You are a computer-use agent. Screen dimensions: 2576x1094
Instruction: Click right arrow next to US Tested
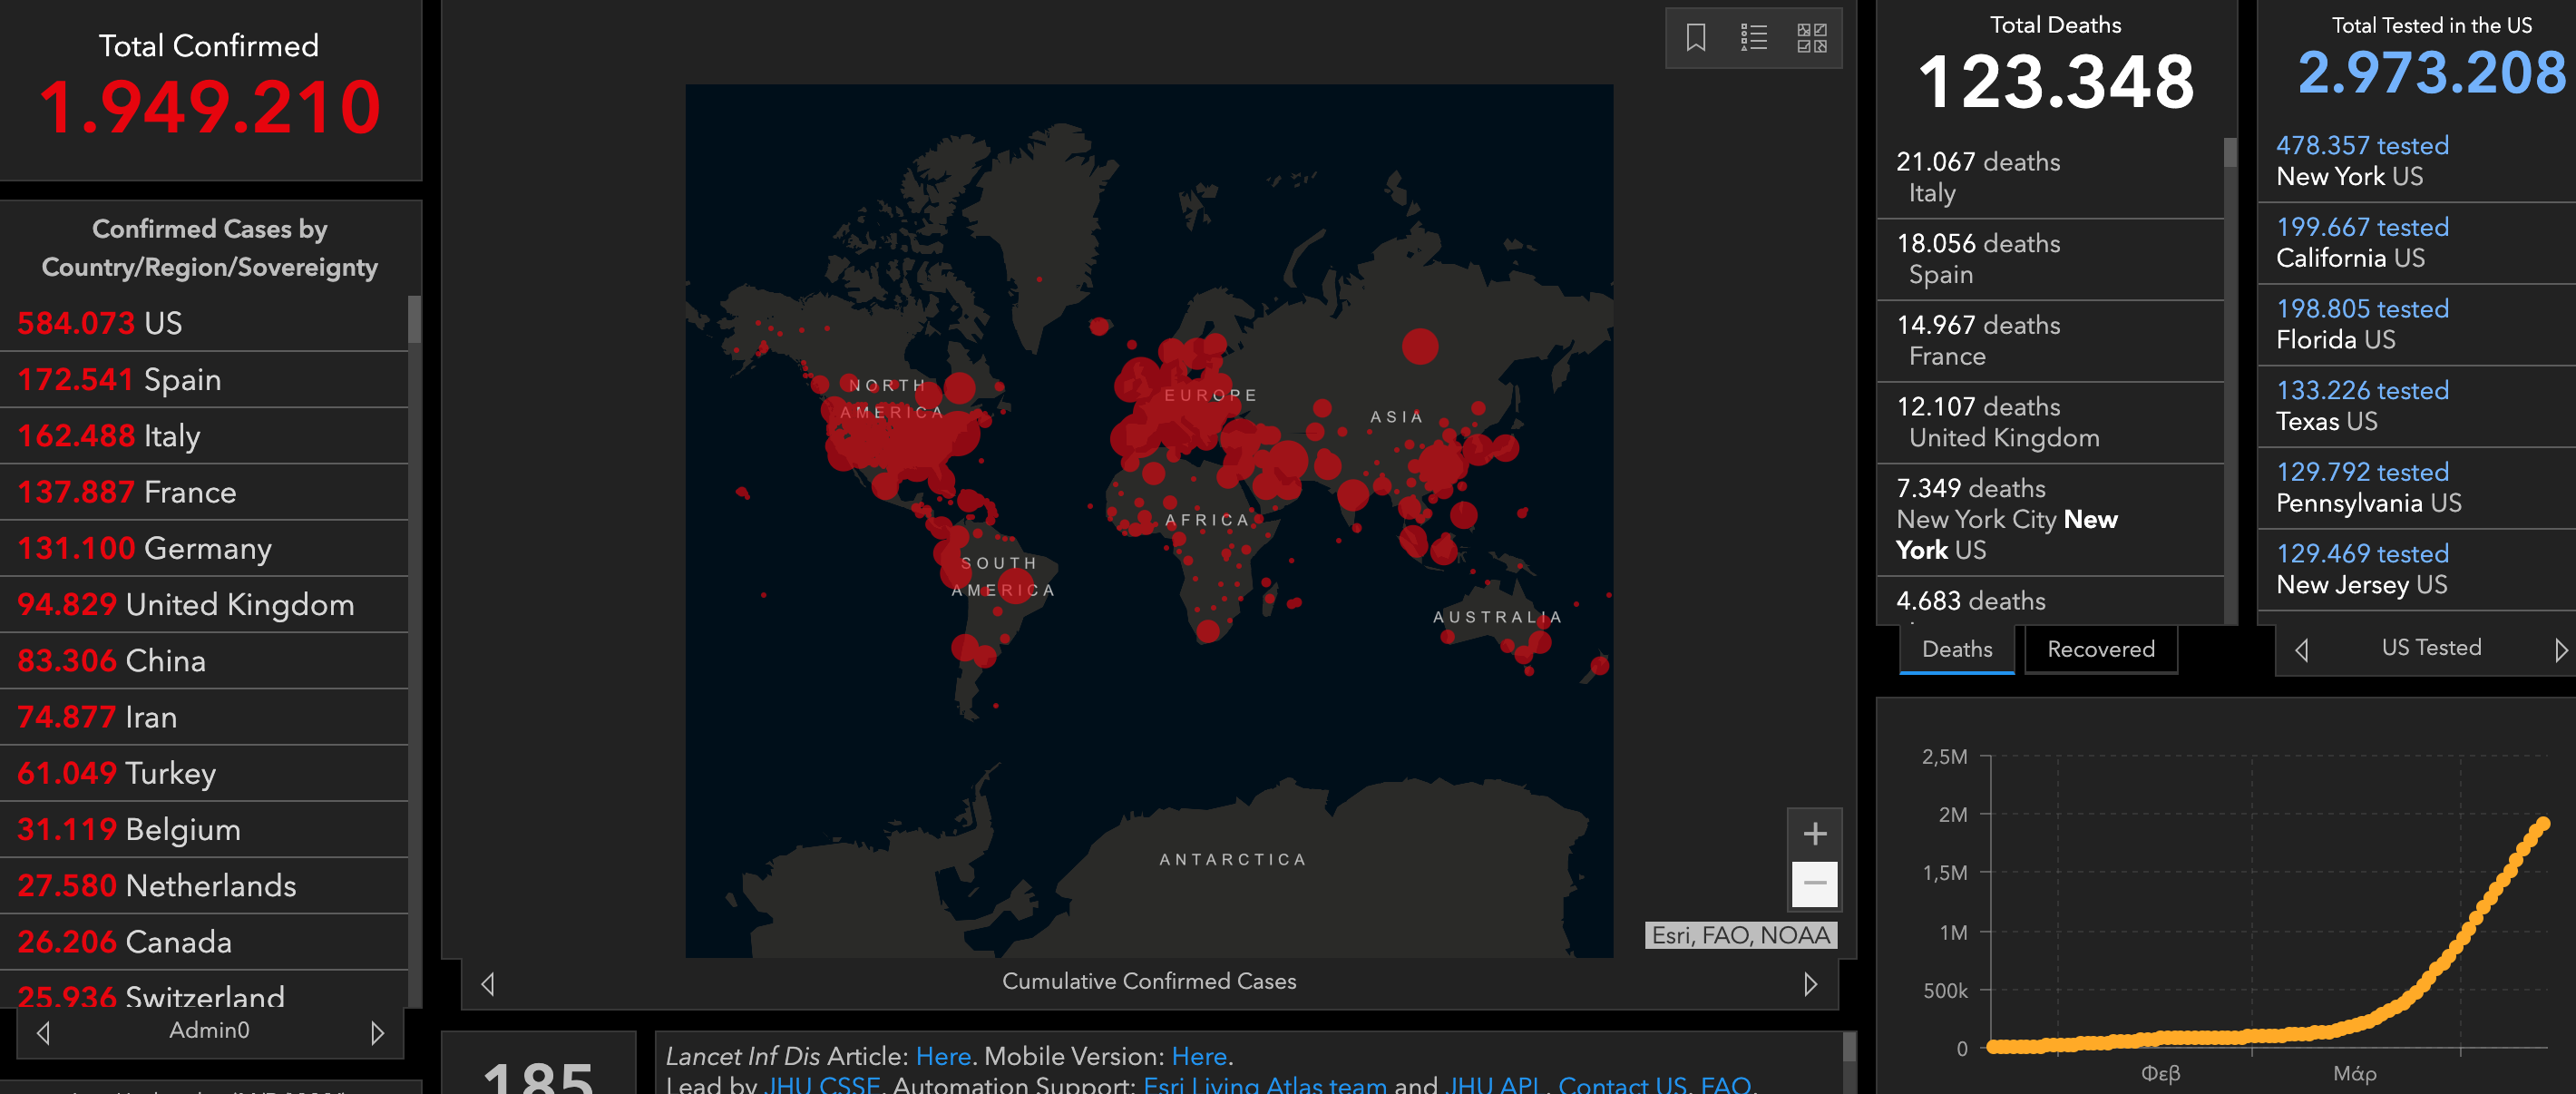tap(2561, 650)
